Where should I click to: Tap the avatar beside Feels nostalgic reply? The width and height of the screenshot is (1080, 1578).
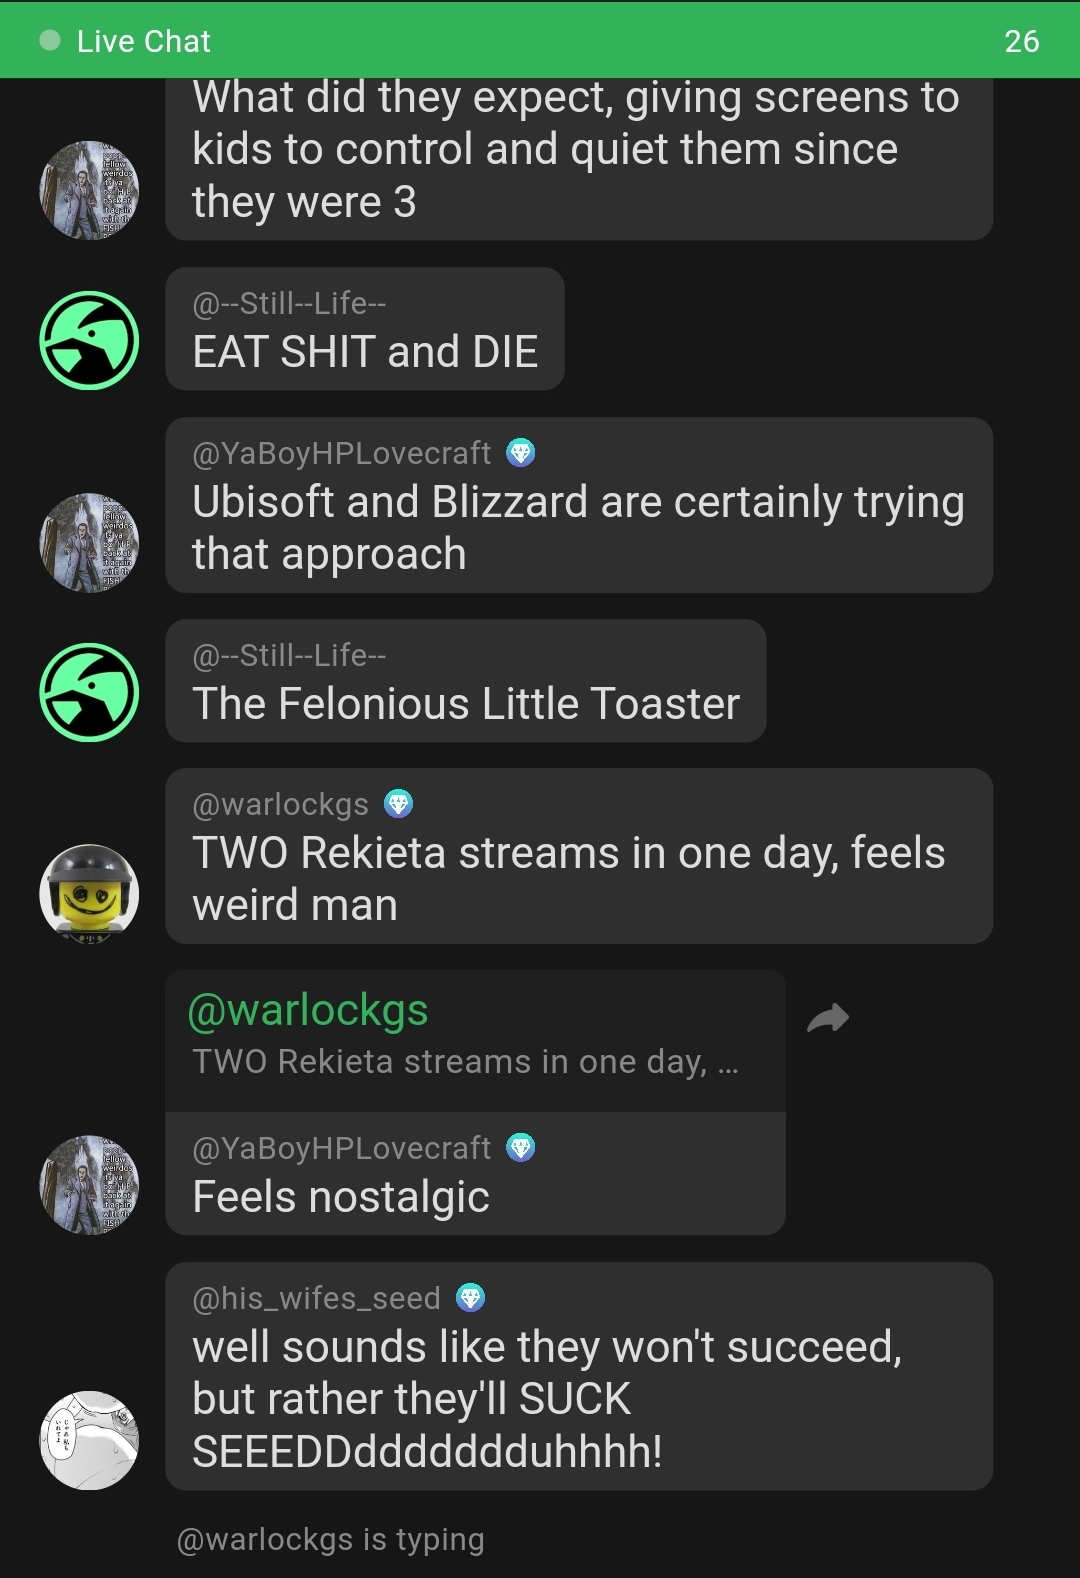89,1185
